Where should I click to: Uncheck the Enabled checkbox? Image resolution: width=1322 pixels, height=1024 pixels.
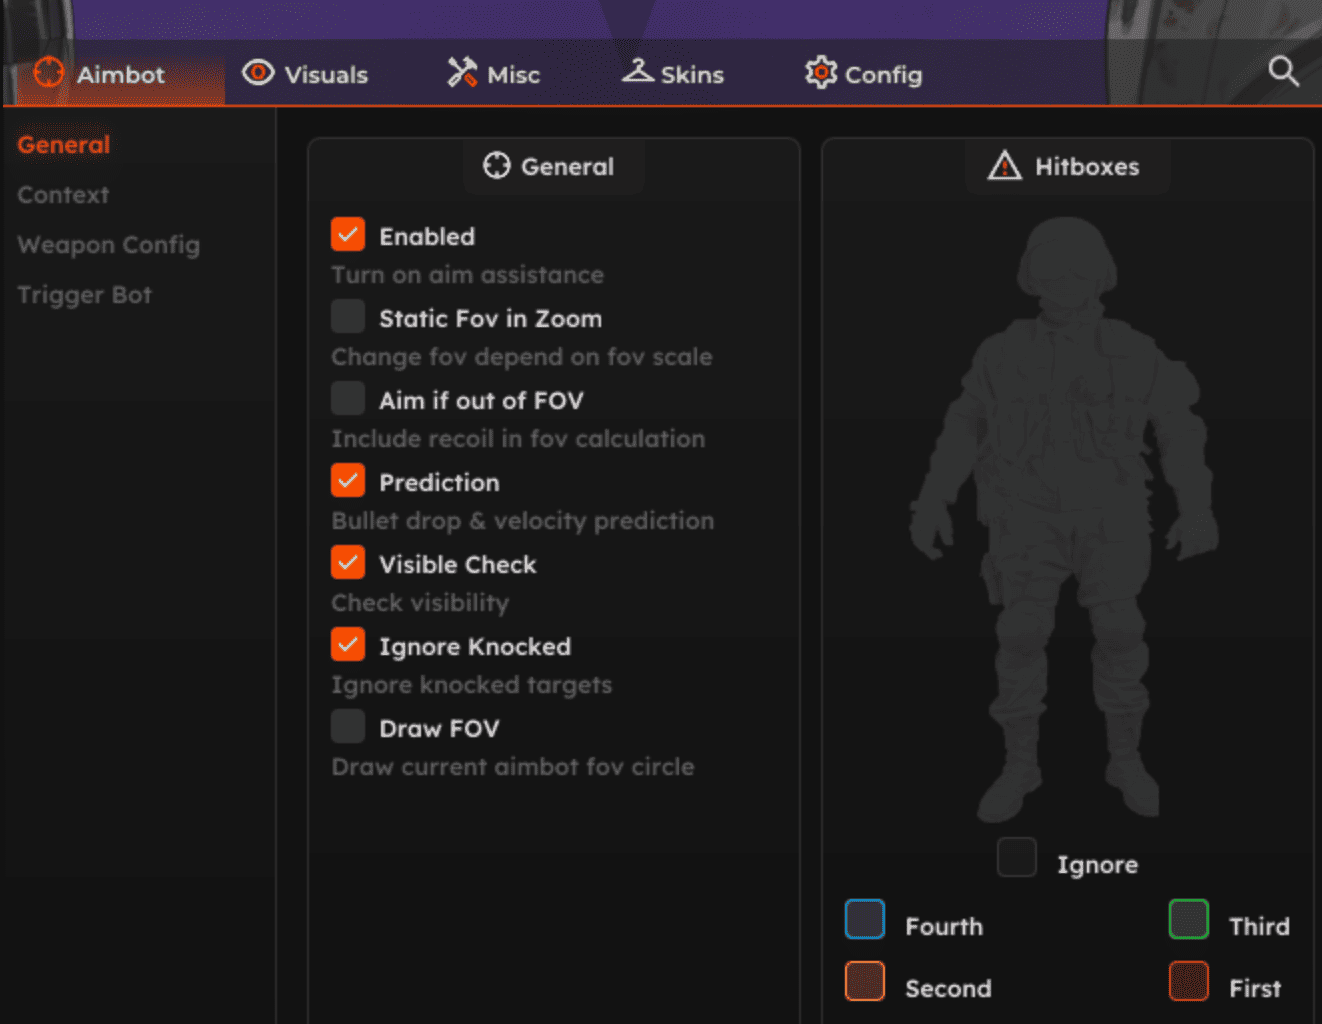[348, 235]
